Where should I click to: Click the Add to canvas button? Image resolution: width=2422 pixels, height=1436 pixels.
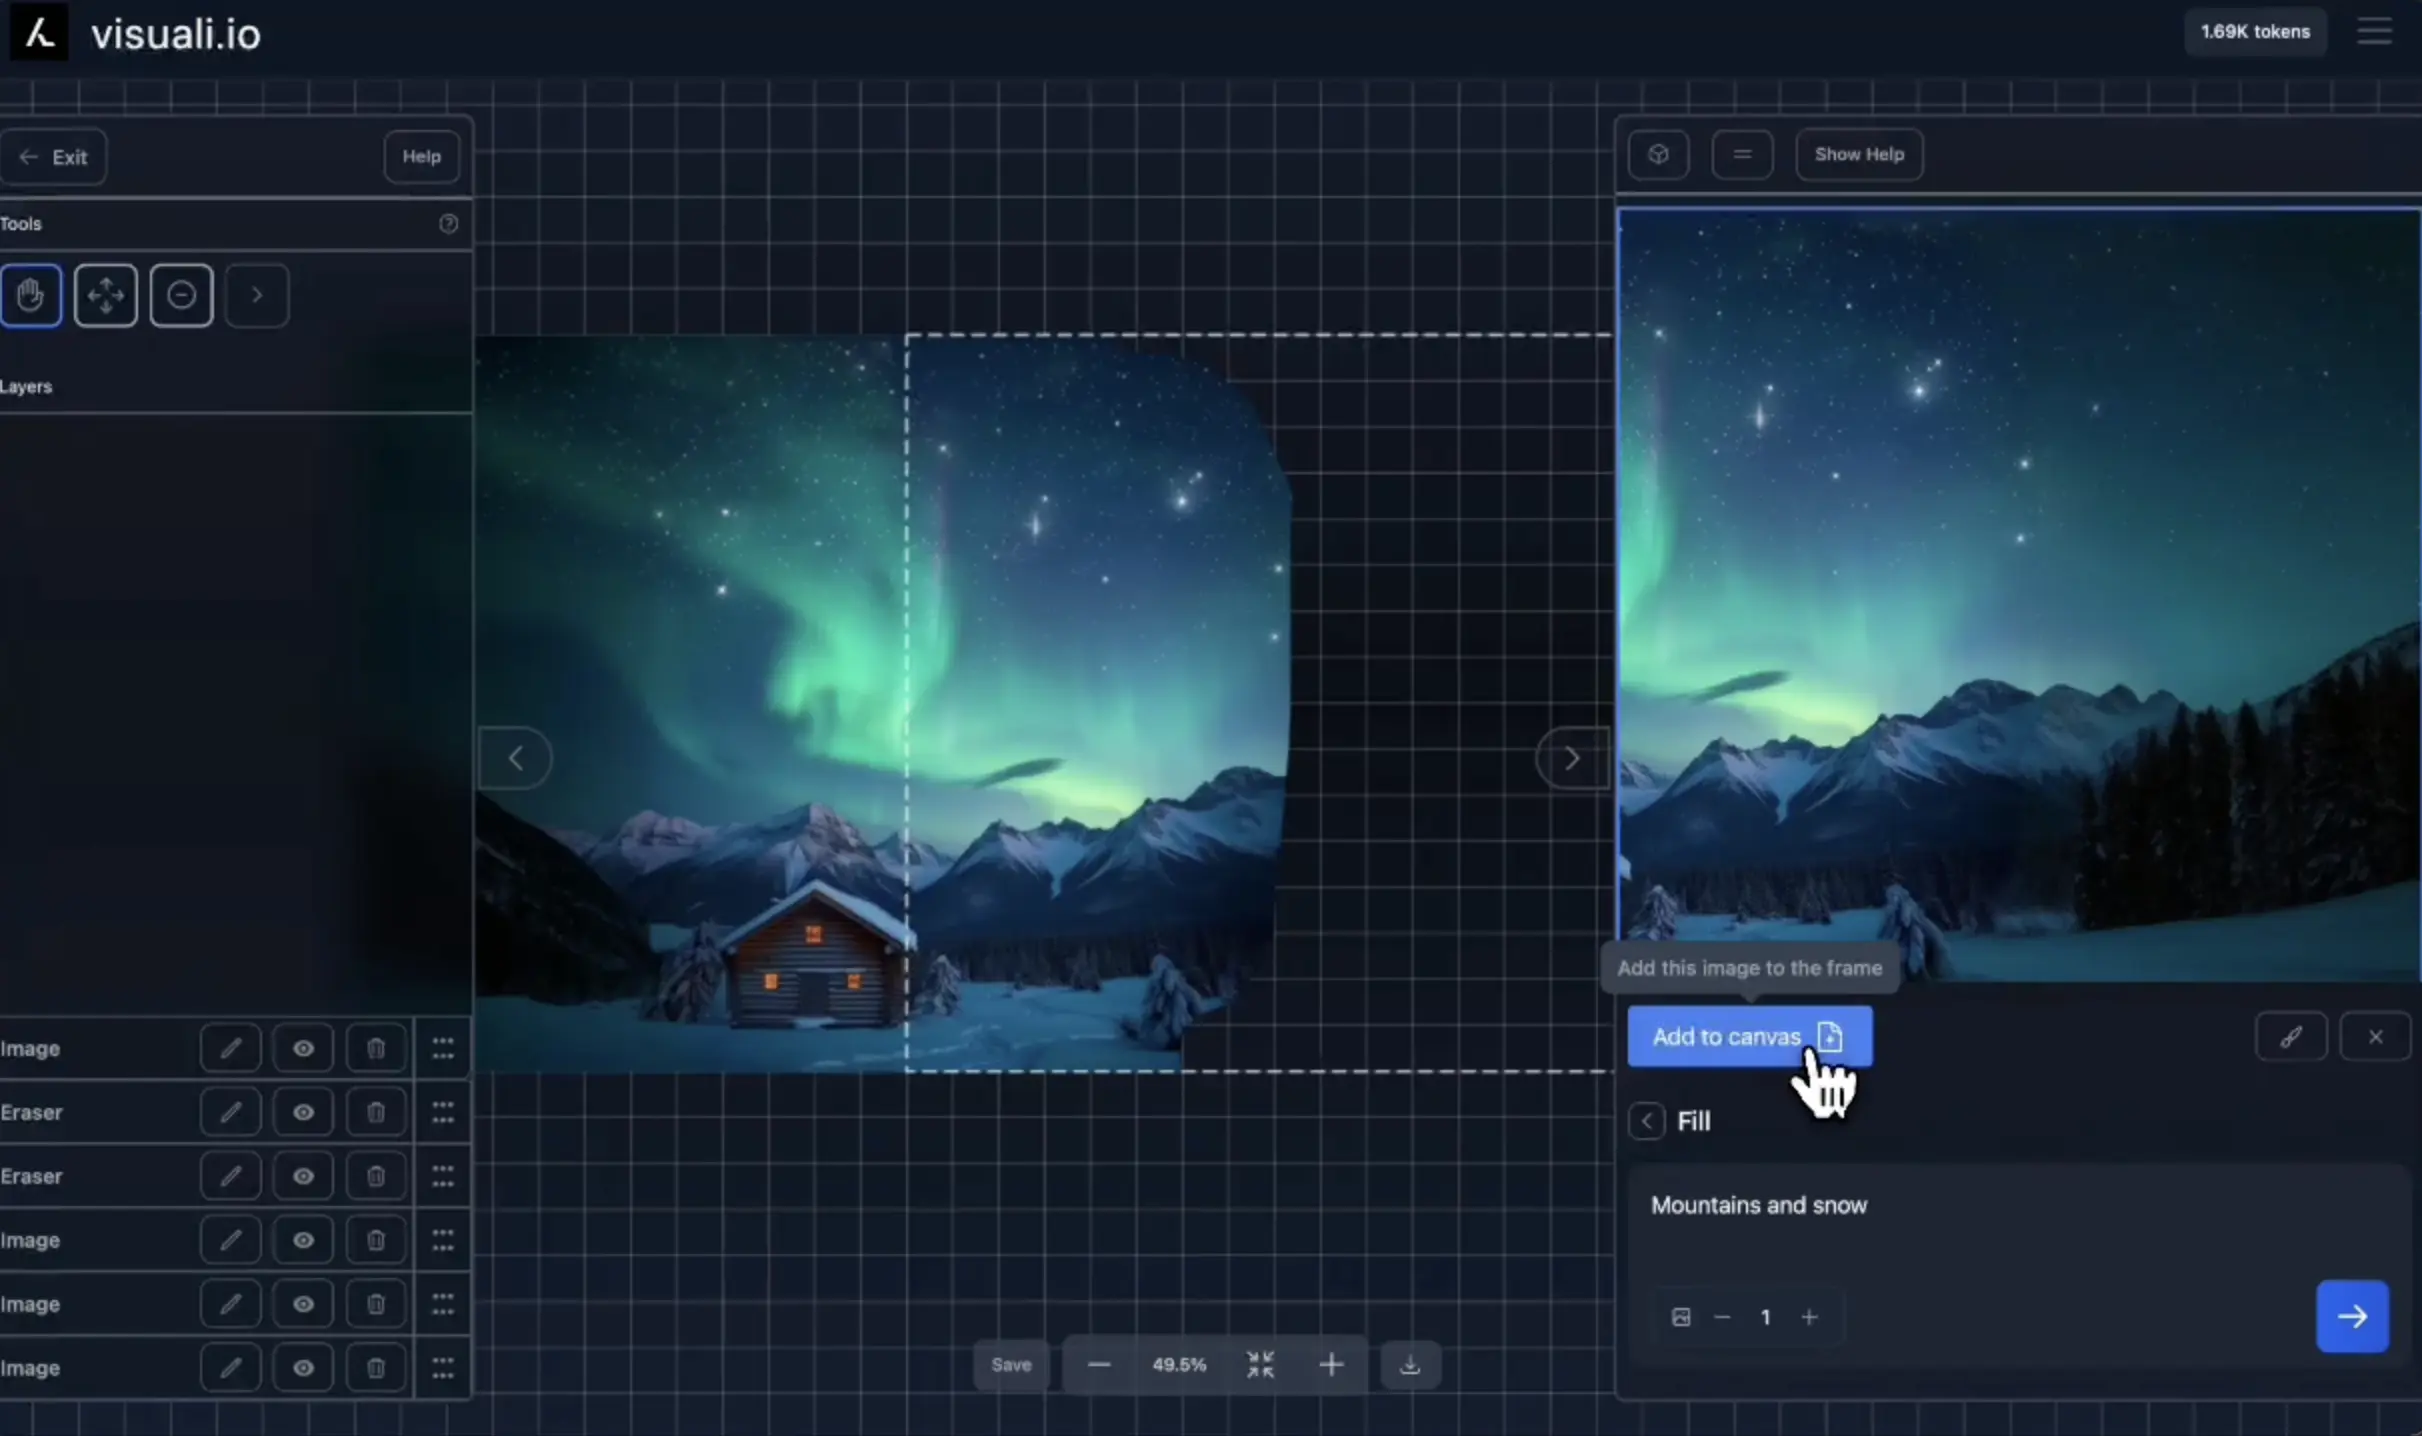[1749, 1037]
